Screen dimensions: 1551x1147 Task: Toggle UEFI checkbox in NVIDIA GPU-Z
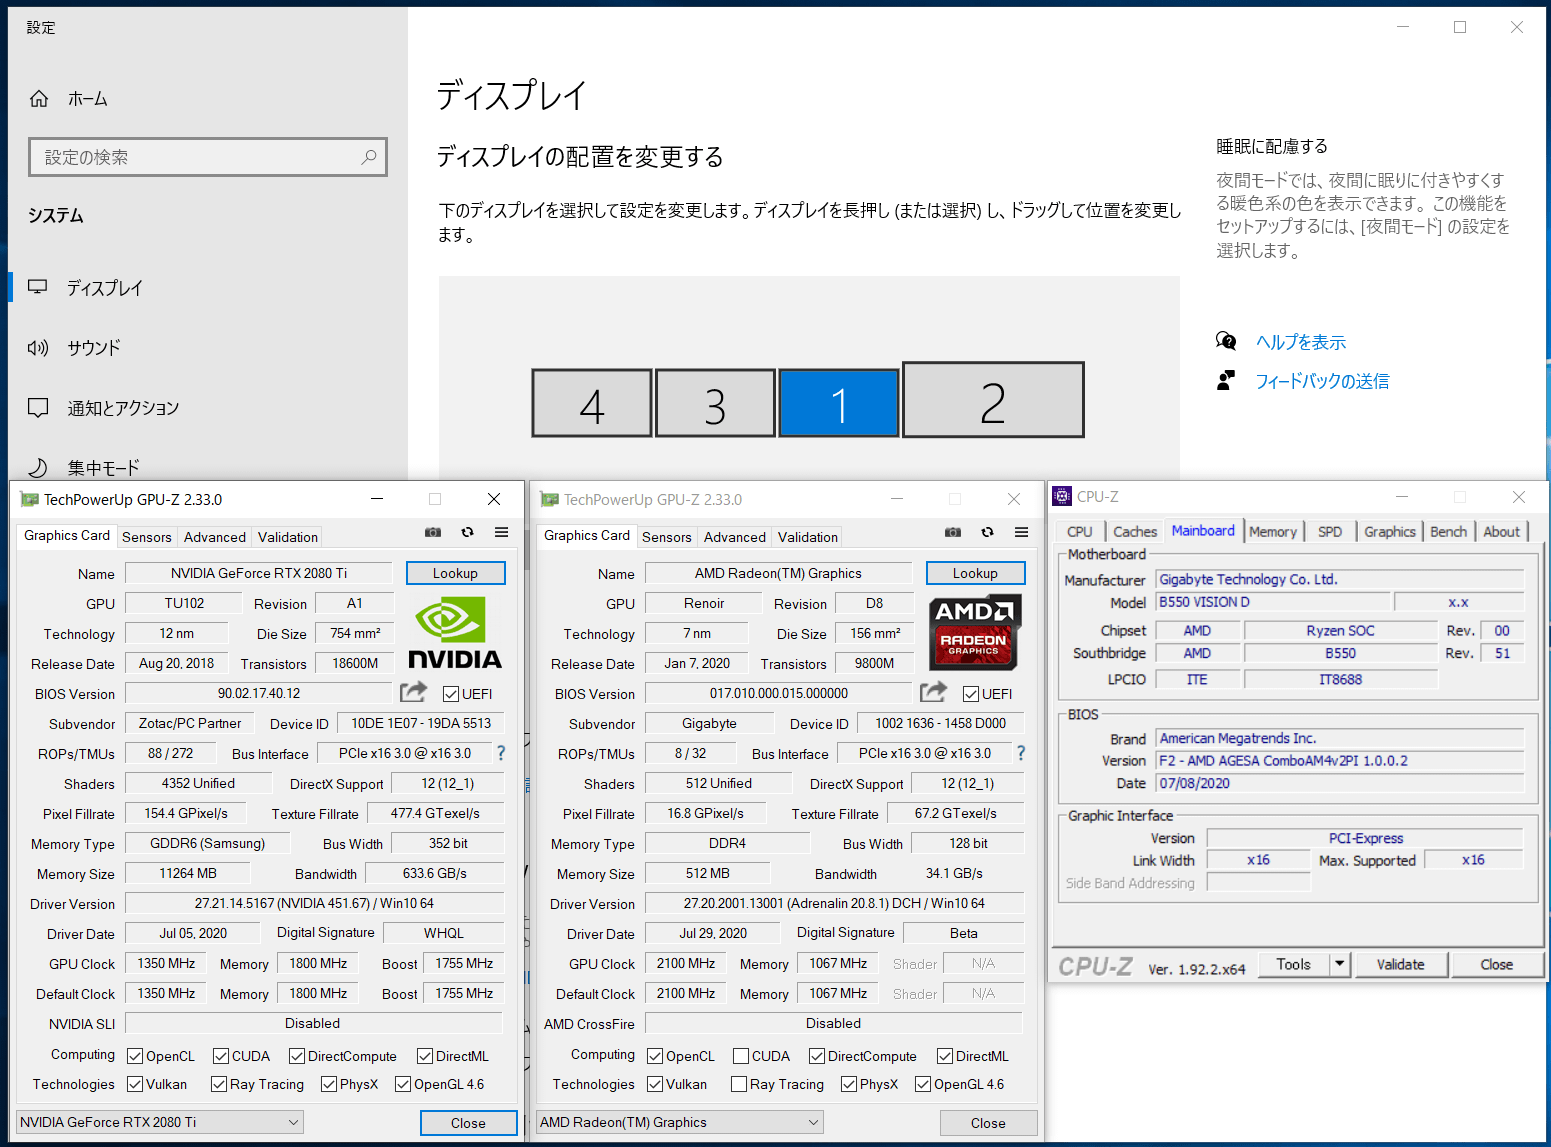(451, 694)
